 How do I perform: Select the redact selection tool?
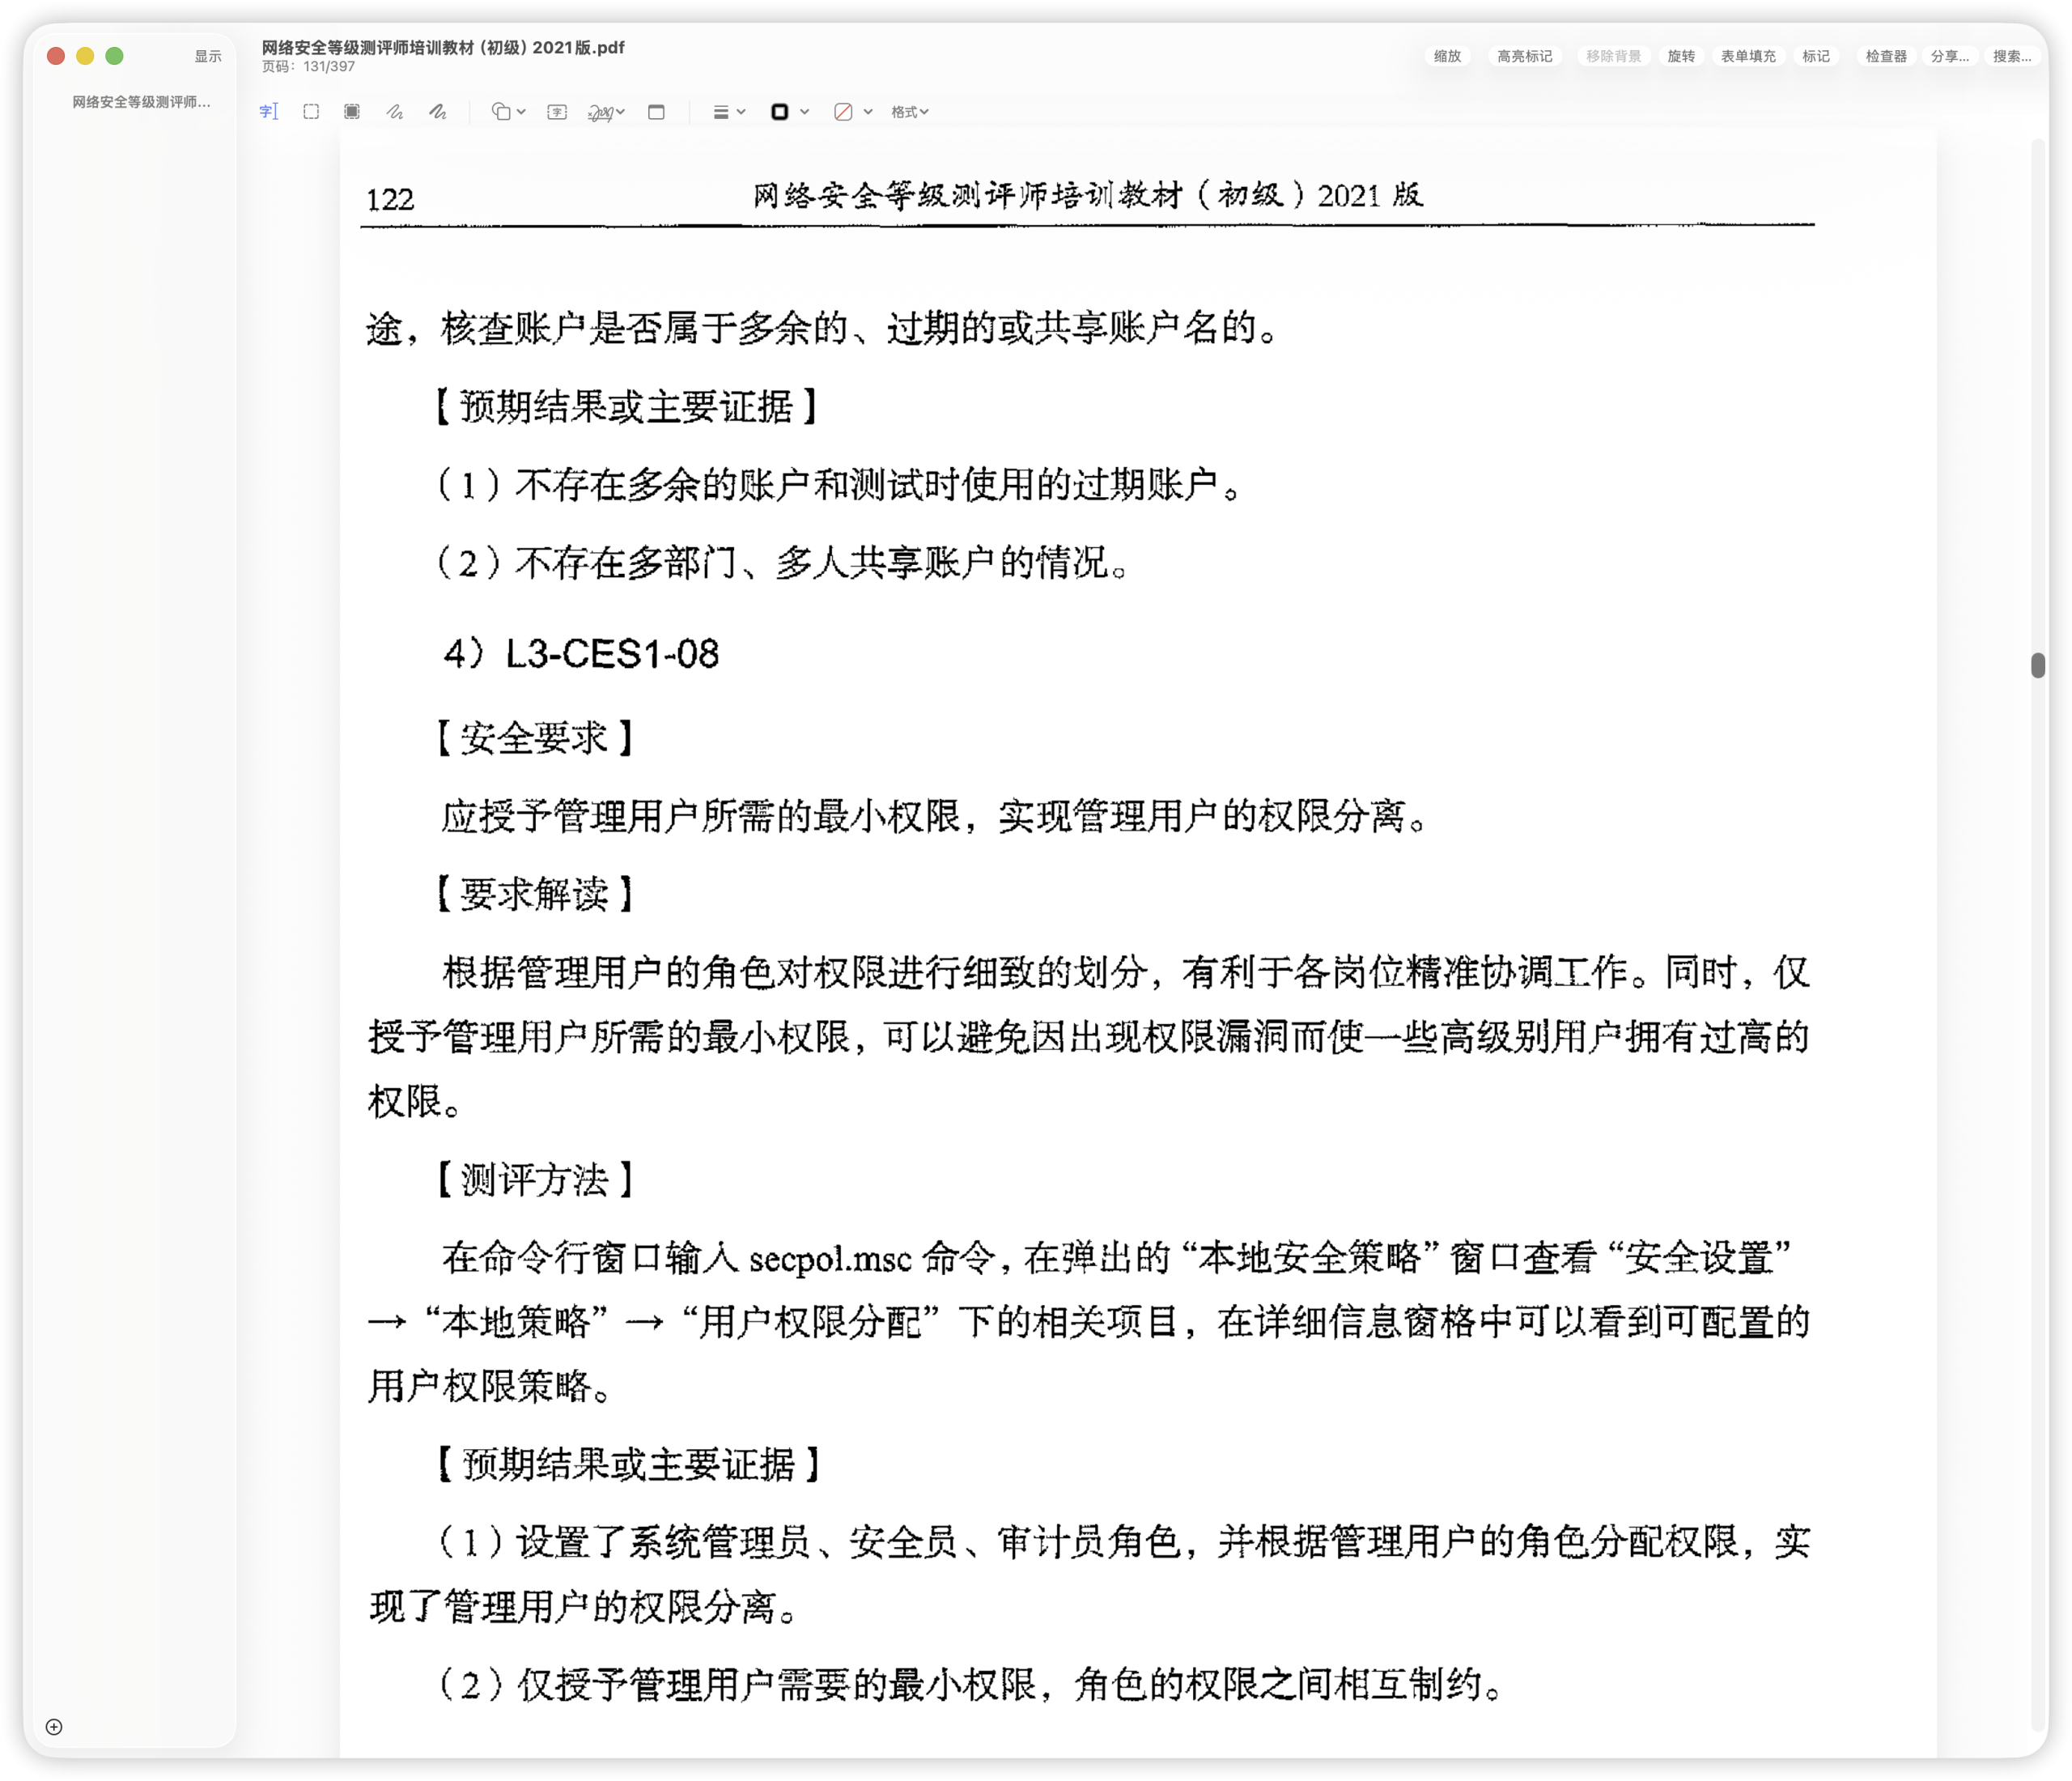[352, 112]
